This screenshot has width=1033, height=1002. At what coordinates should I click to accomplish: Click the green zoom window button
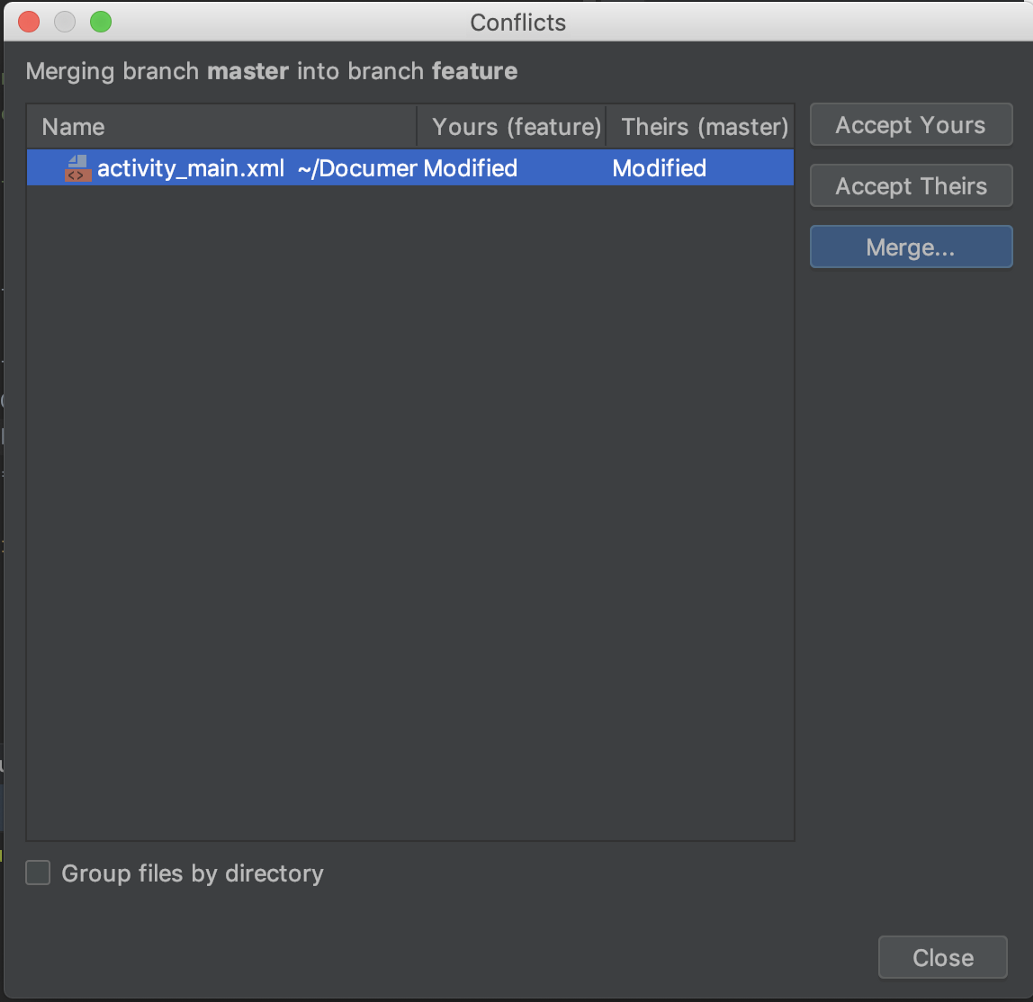pos(101,21)
